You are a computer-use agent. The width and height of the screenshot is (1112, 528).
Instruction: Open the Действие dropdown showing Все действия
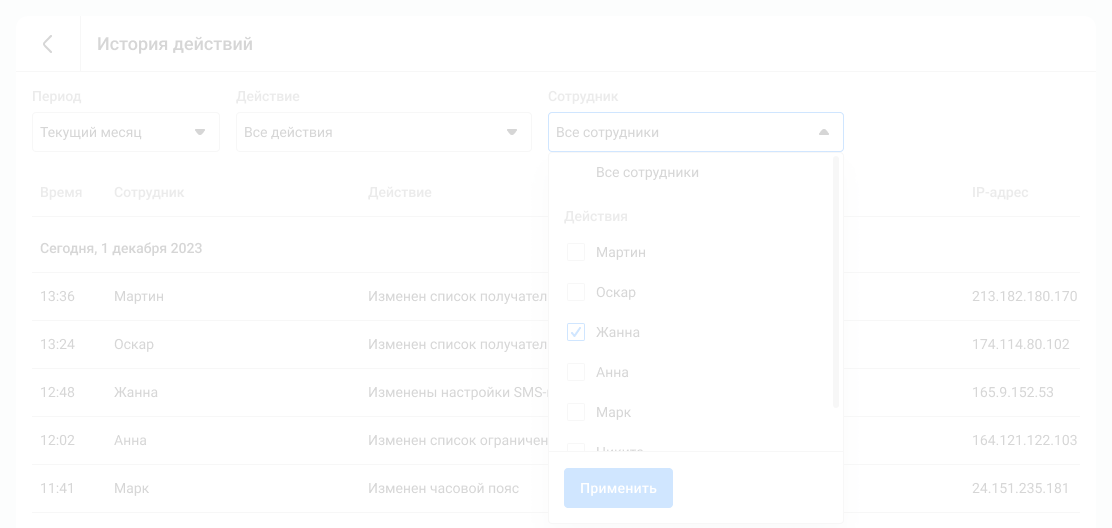(384, 132)
